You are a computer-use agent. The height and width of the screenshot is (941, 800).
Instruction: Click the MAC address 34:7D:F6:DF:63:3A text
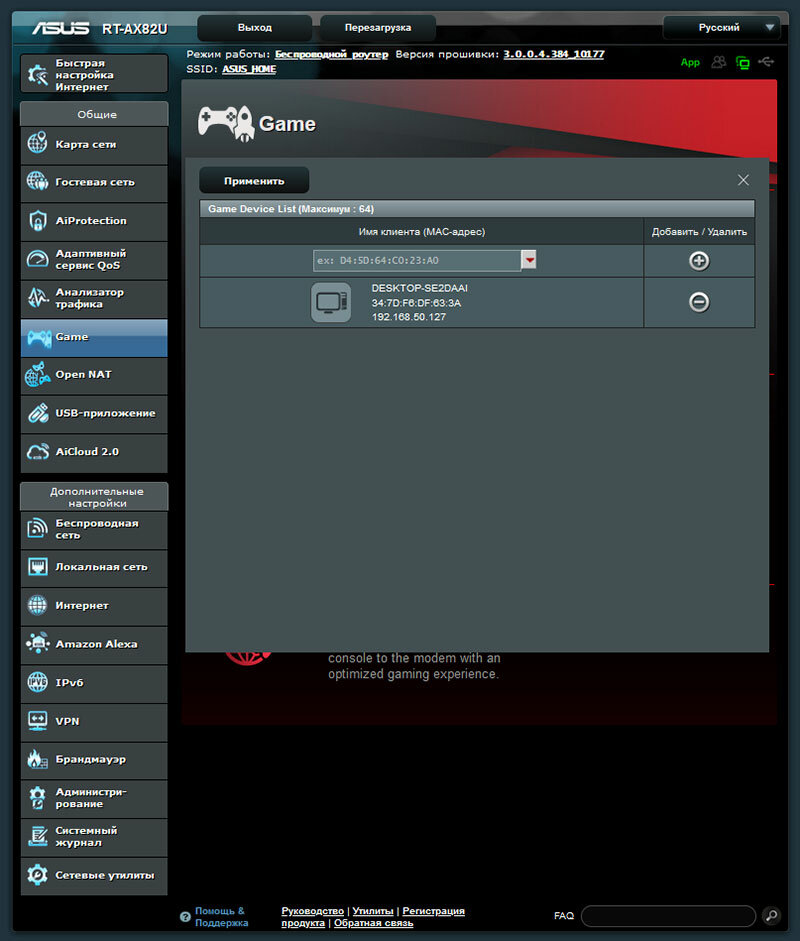[416, 303]
